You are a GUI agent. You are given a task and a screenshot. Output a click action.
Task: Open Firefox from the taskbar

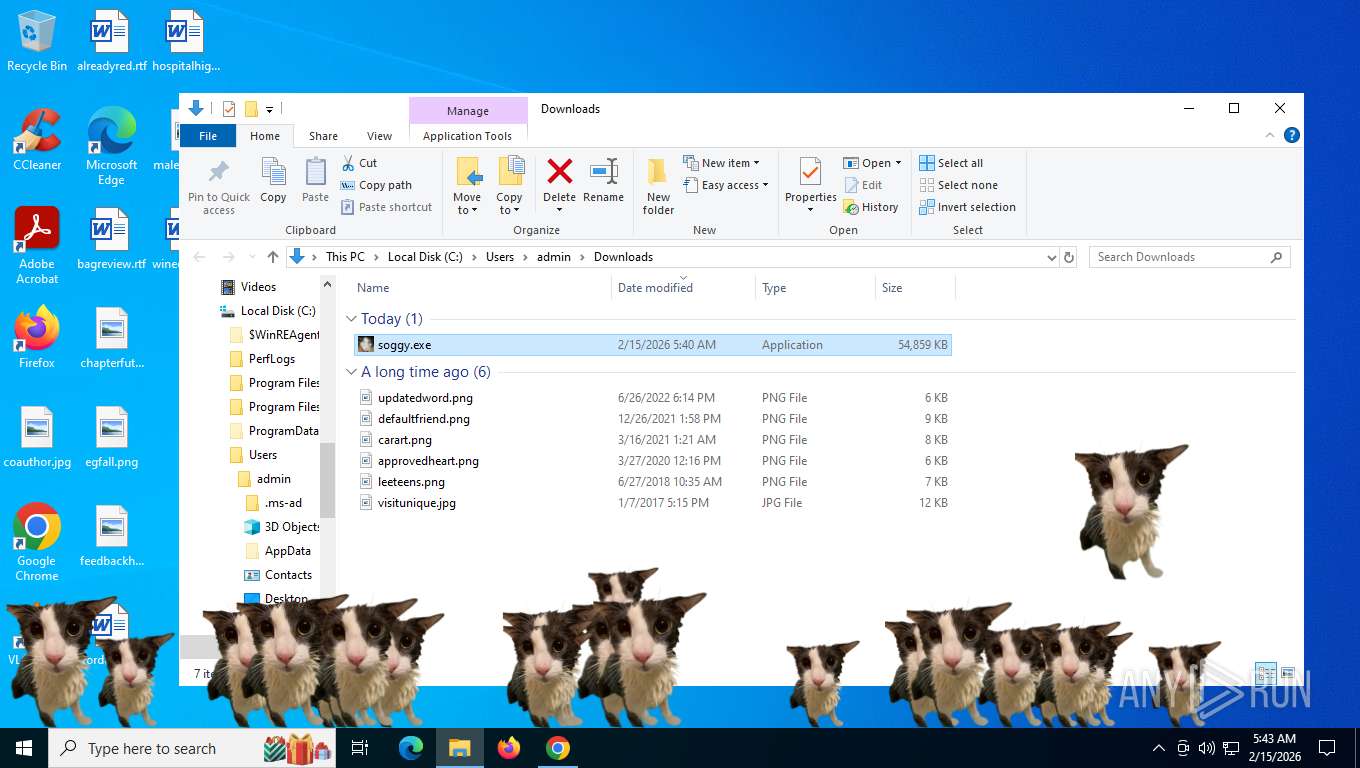[x=509, y=748]
